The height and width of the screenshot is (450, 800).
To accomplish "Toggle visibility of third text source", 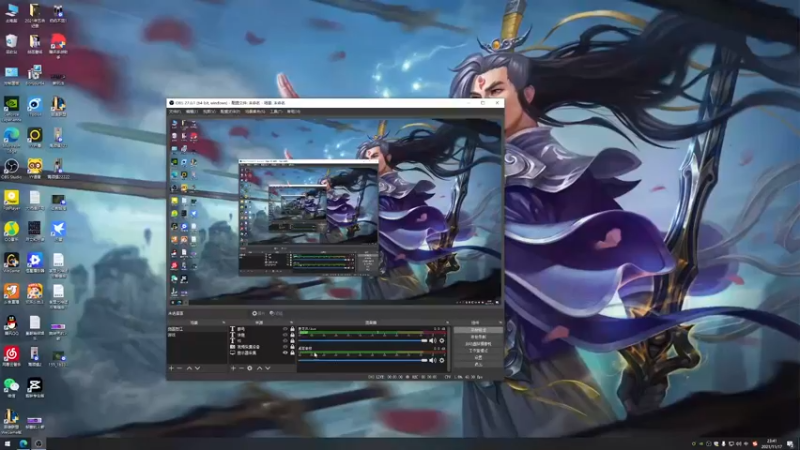I will click(285, 340).
